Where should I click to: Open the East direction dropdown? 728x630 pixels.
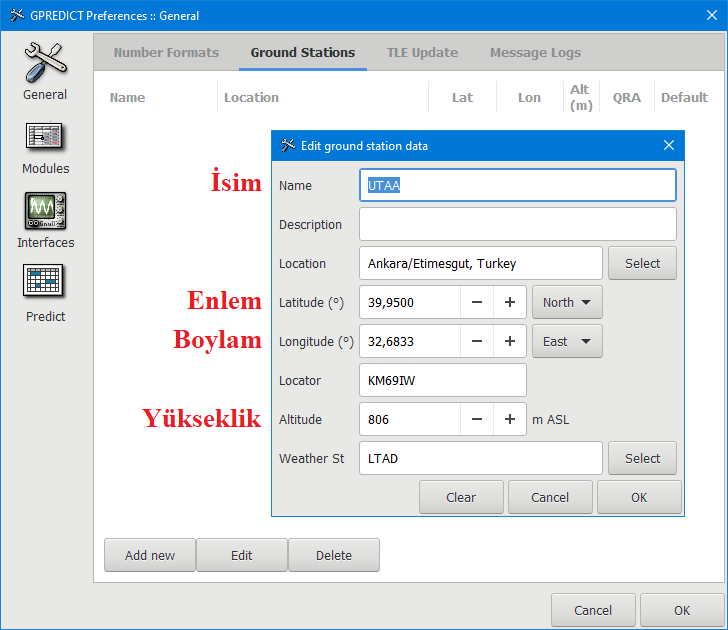(x=567, y=341)
